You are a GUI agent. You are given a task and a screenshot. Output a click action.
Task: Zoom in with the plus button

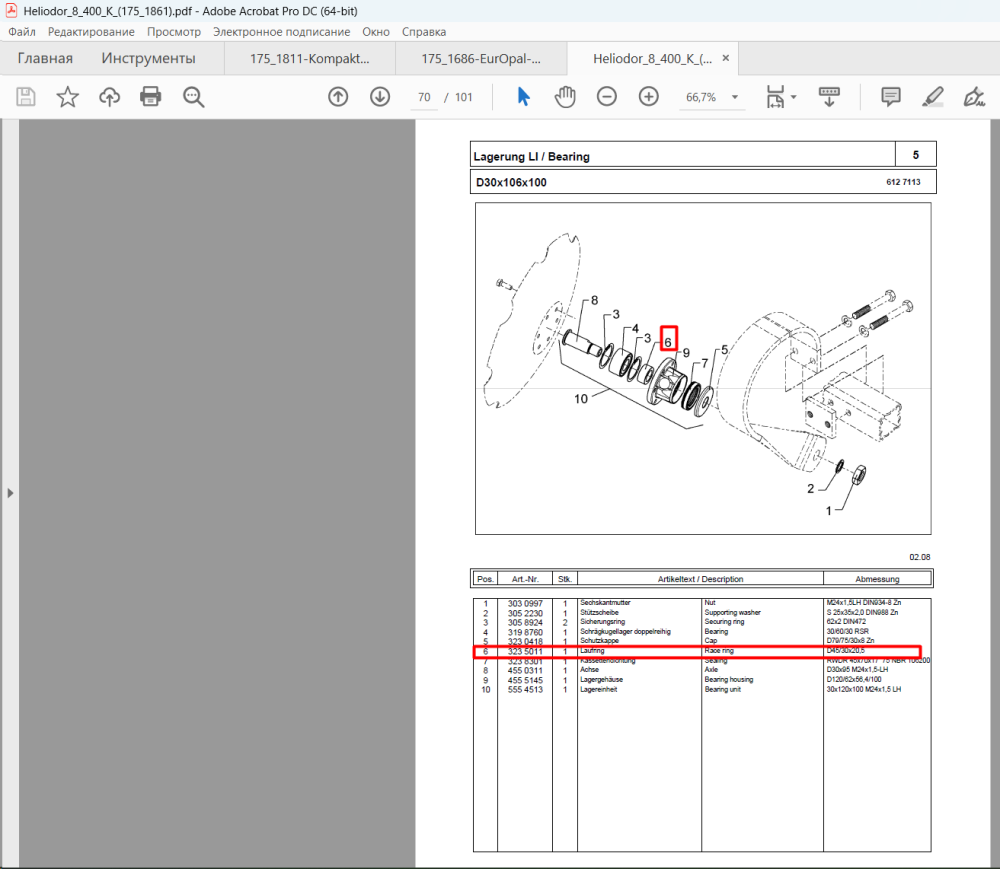pyautogui.click(x=649, y=97)
